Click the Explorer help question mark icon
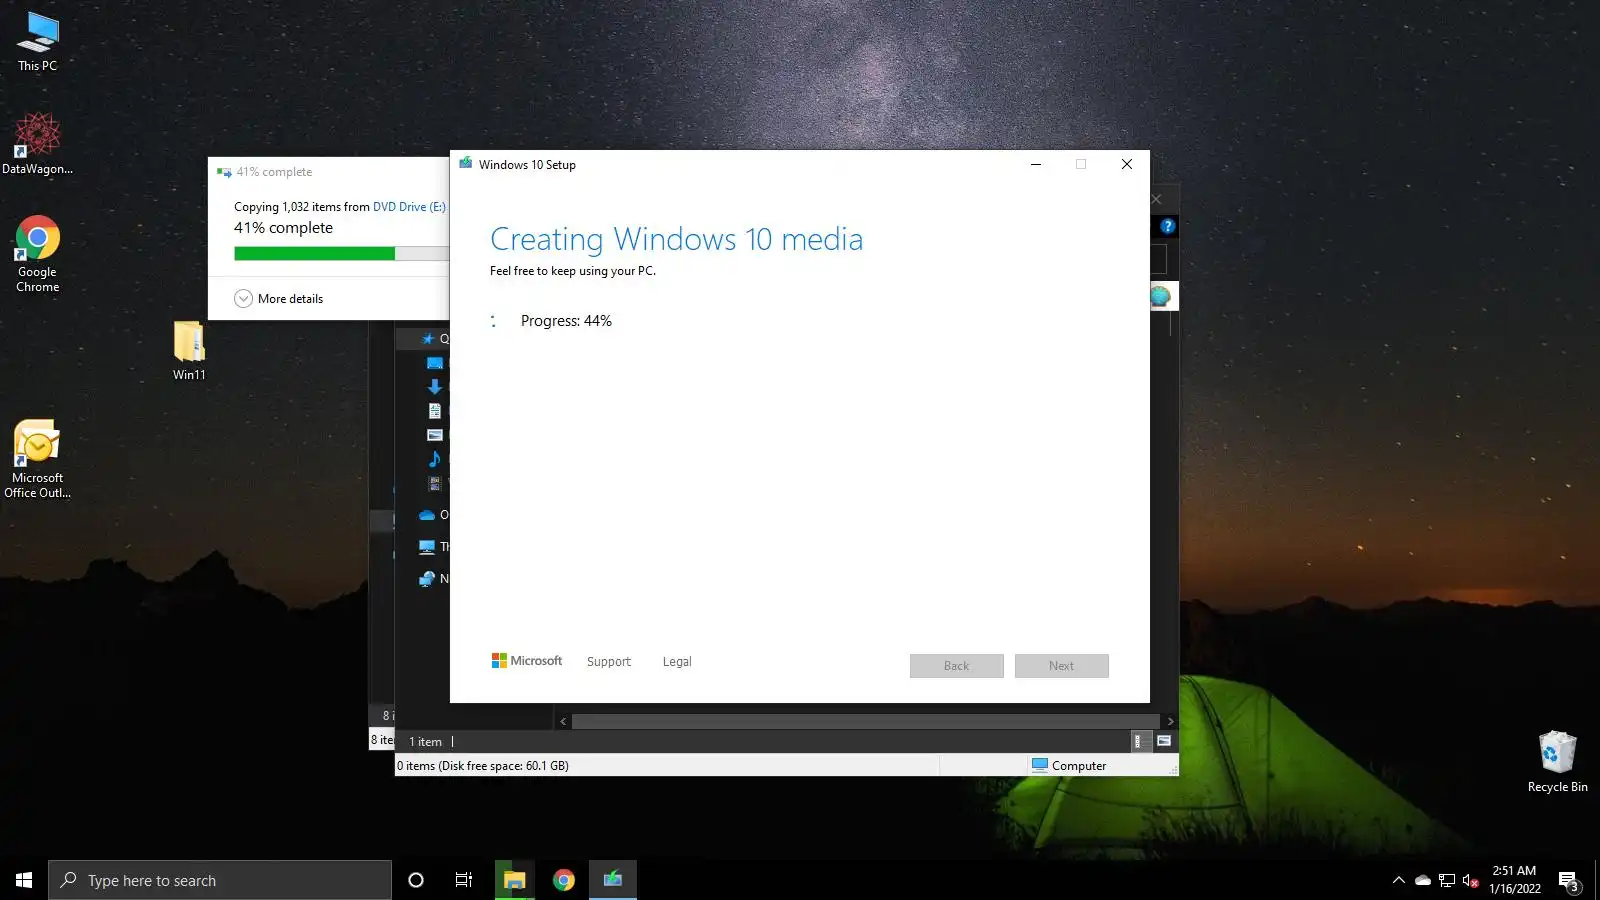This screenshot has height=900, width=1600. tap(1167, 226)
